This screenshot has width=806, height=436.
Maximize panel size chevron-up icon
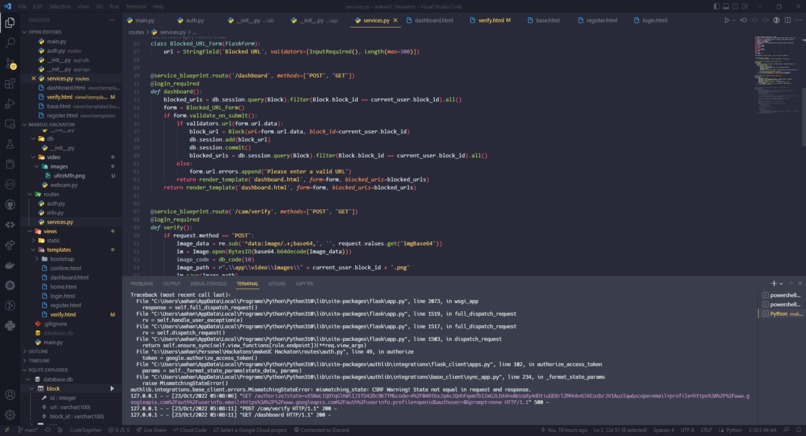click(791, 283)
